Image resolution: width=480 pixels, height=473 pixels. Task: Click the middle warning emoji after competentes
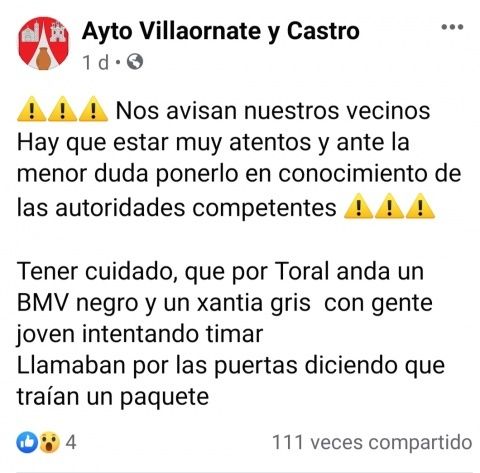pyautogui.click(x=389, y=206)
